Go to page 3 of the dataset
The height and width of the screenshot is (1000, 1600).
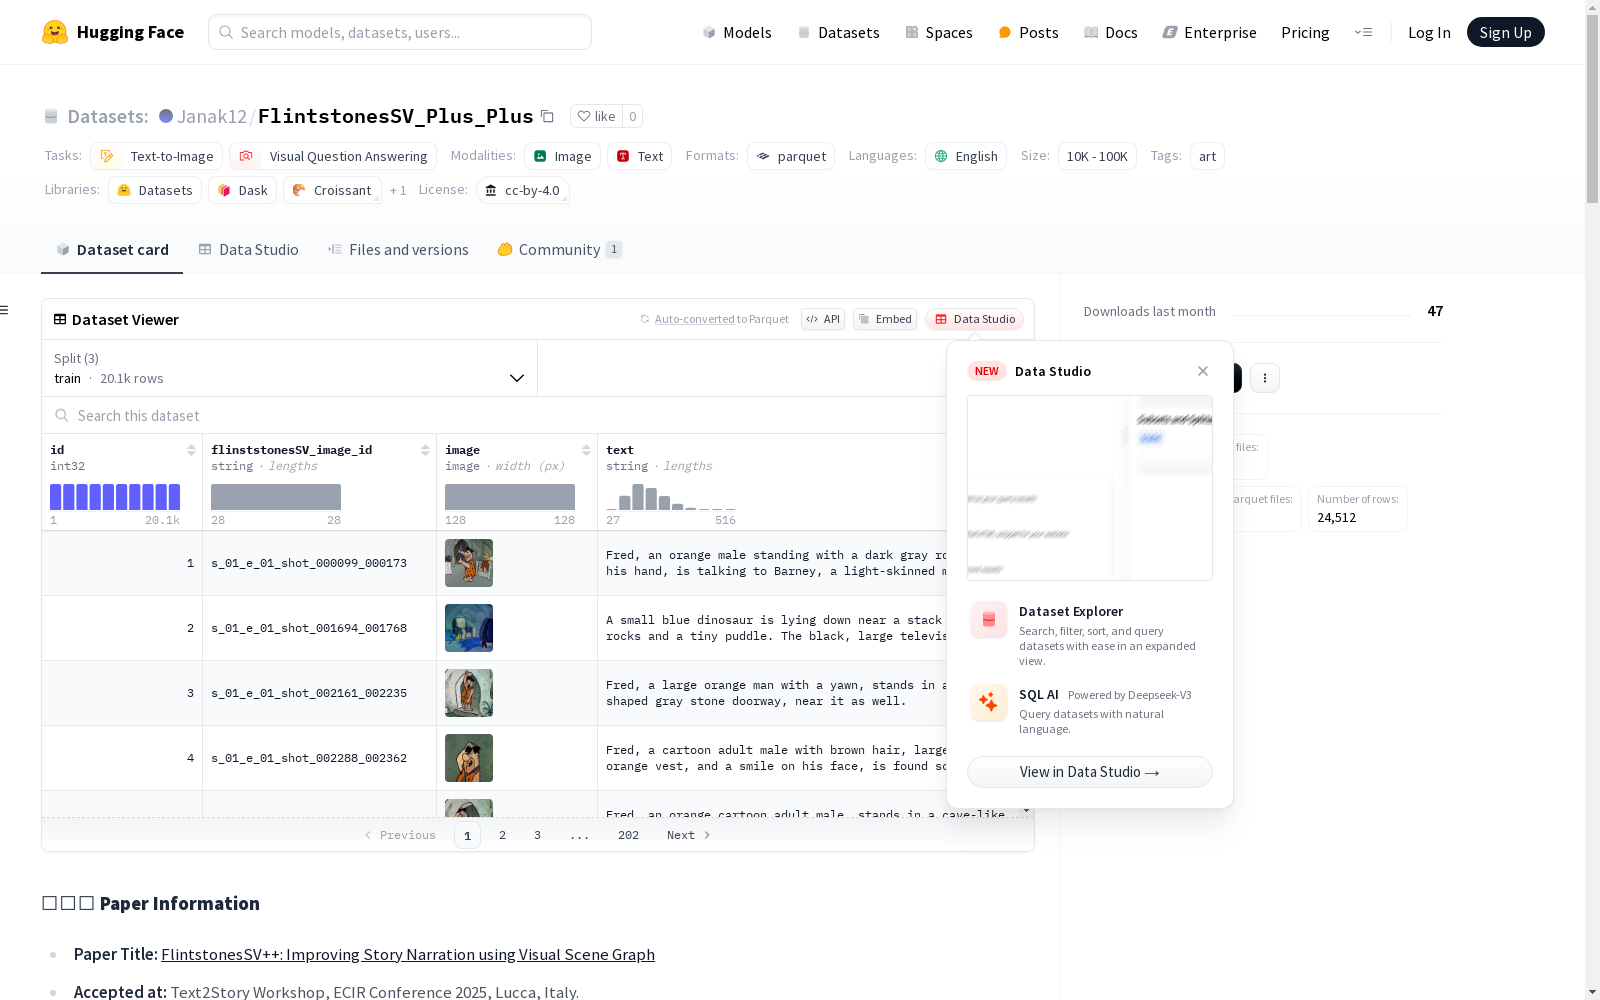pos(537,835)
